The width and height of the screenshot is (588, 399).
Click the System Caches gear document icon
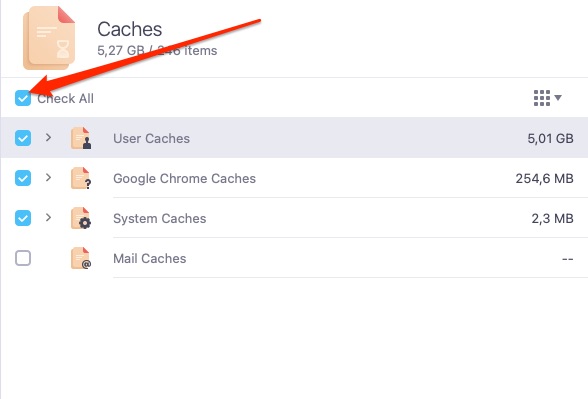[81, 218]
